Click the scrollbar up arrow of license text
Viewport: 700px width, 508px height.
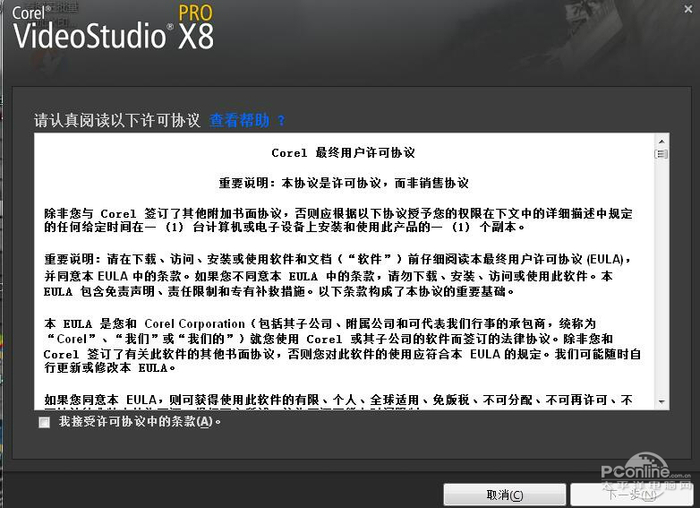click(x=661, y=142)
